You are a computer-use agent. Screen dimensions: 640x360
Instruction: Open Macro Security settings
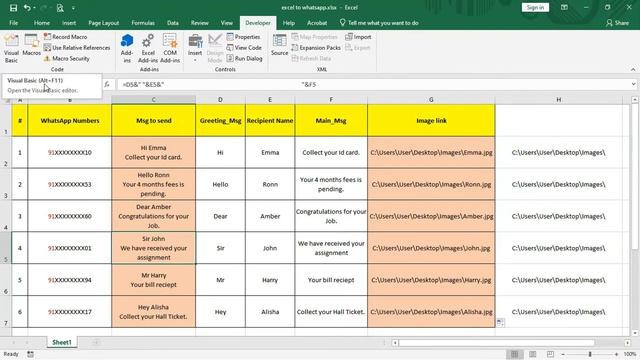point(67,58)
